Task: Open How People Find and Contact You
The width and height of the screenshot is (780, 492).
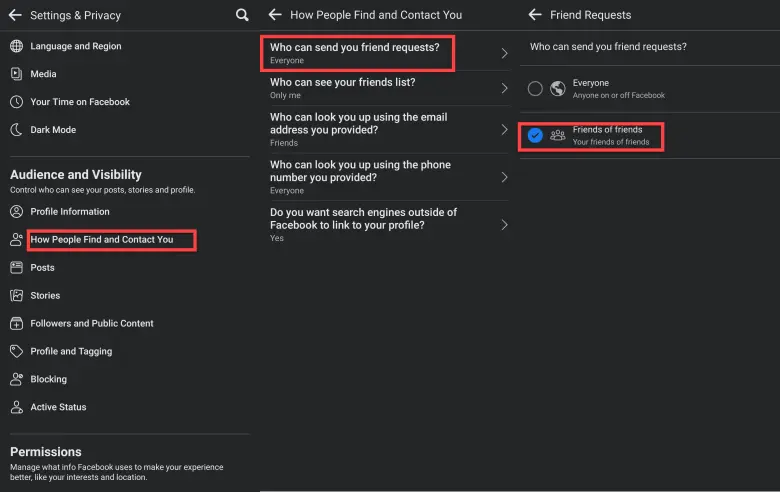Action: [102, 239]
